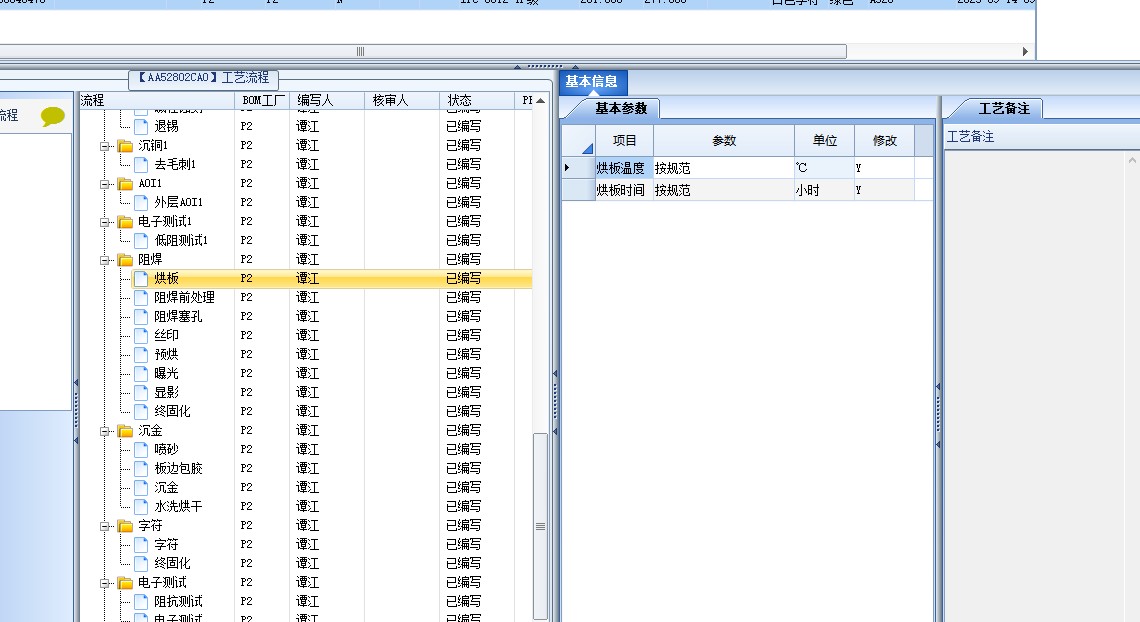Click document icon beside 外层AOI1
The height and width of the screenshot is (622, 1140).
tap(141, 202)
